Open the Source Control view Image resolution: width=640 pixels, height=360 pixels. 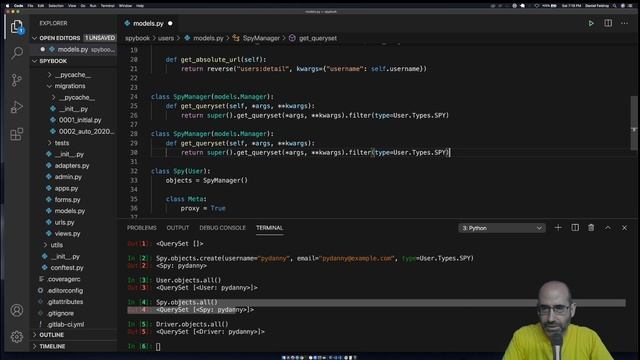click(17, 80)
